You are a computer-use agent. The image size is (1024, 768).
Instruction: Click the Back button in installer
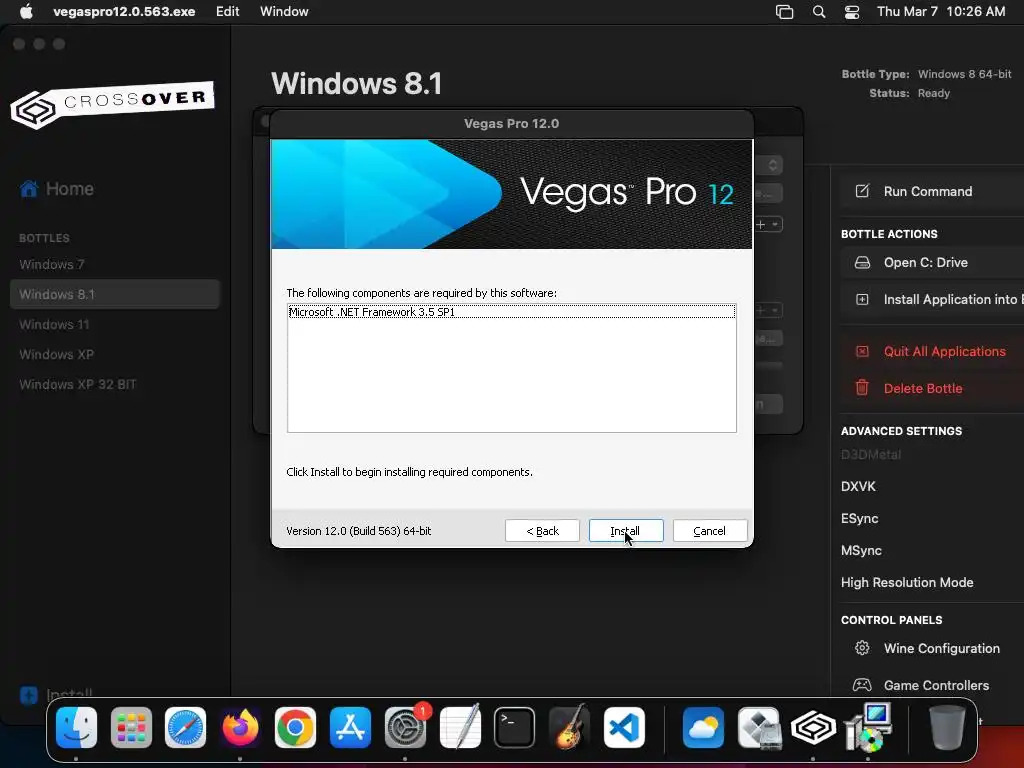click(x=542, y=531)
